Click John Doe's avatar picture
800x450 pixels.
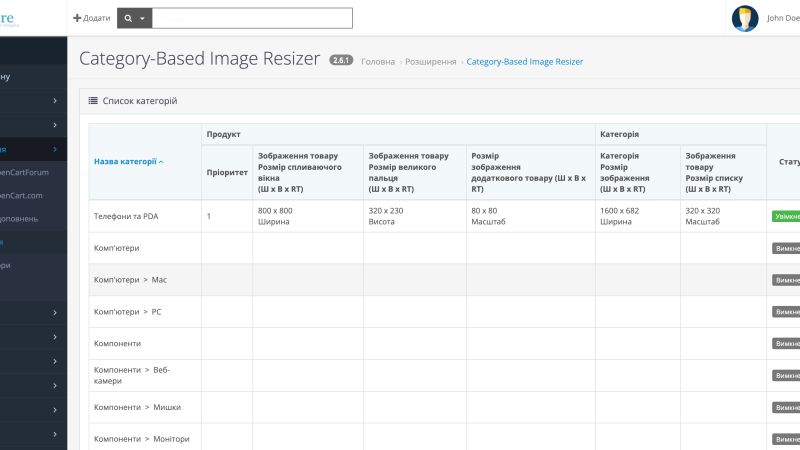(744, 18)
